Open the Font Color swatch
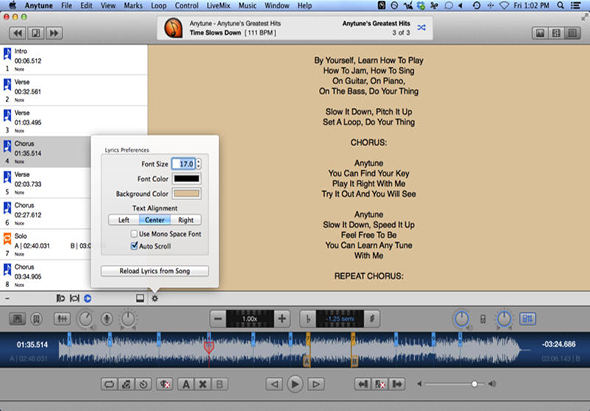The height and width of the screenshot is (411, 590). click(x=187, y=179)
